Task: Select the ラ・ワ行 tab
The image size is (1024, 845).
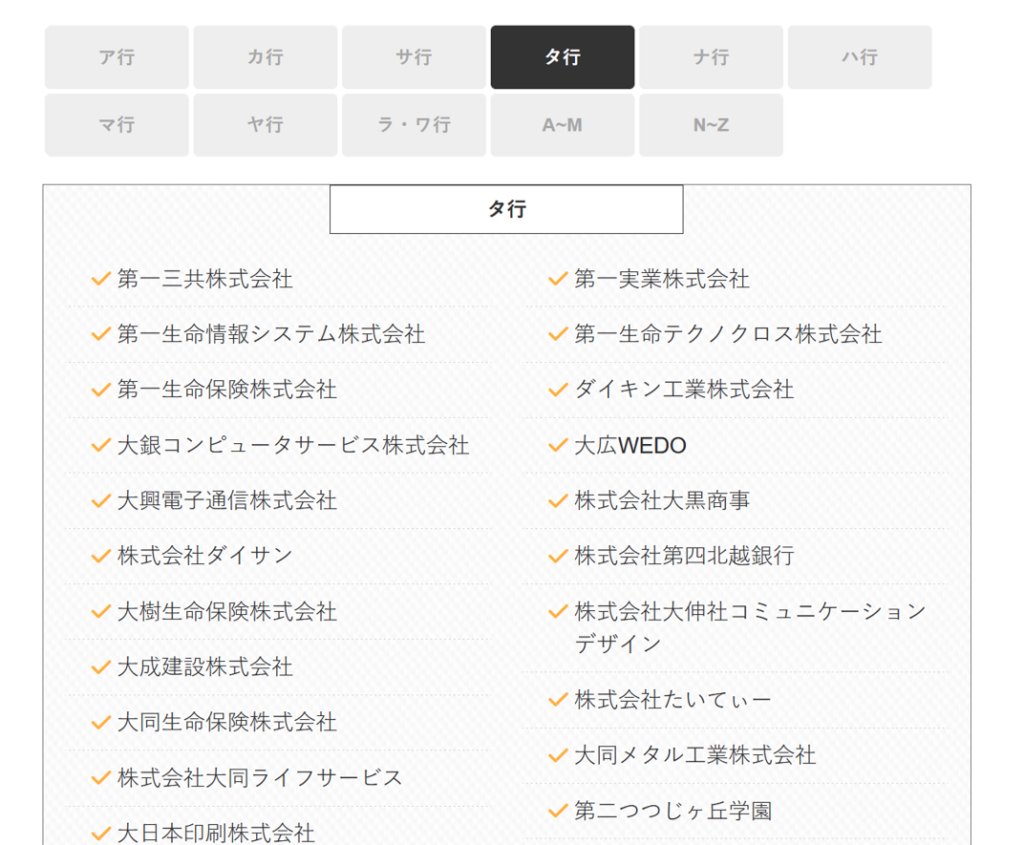Action: tap(413, 125)
